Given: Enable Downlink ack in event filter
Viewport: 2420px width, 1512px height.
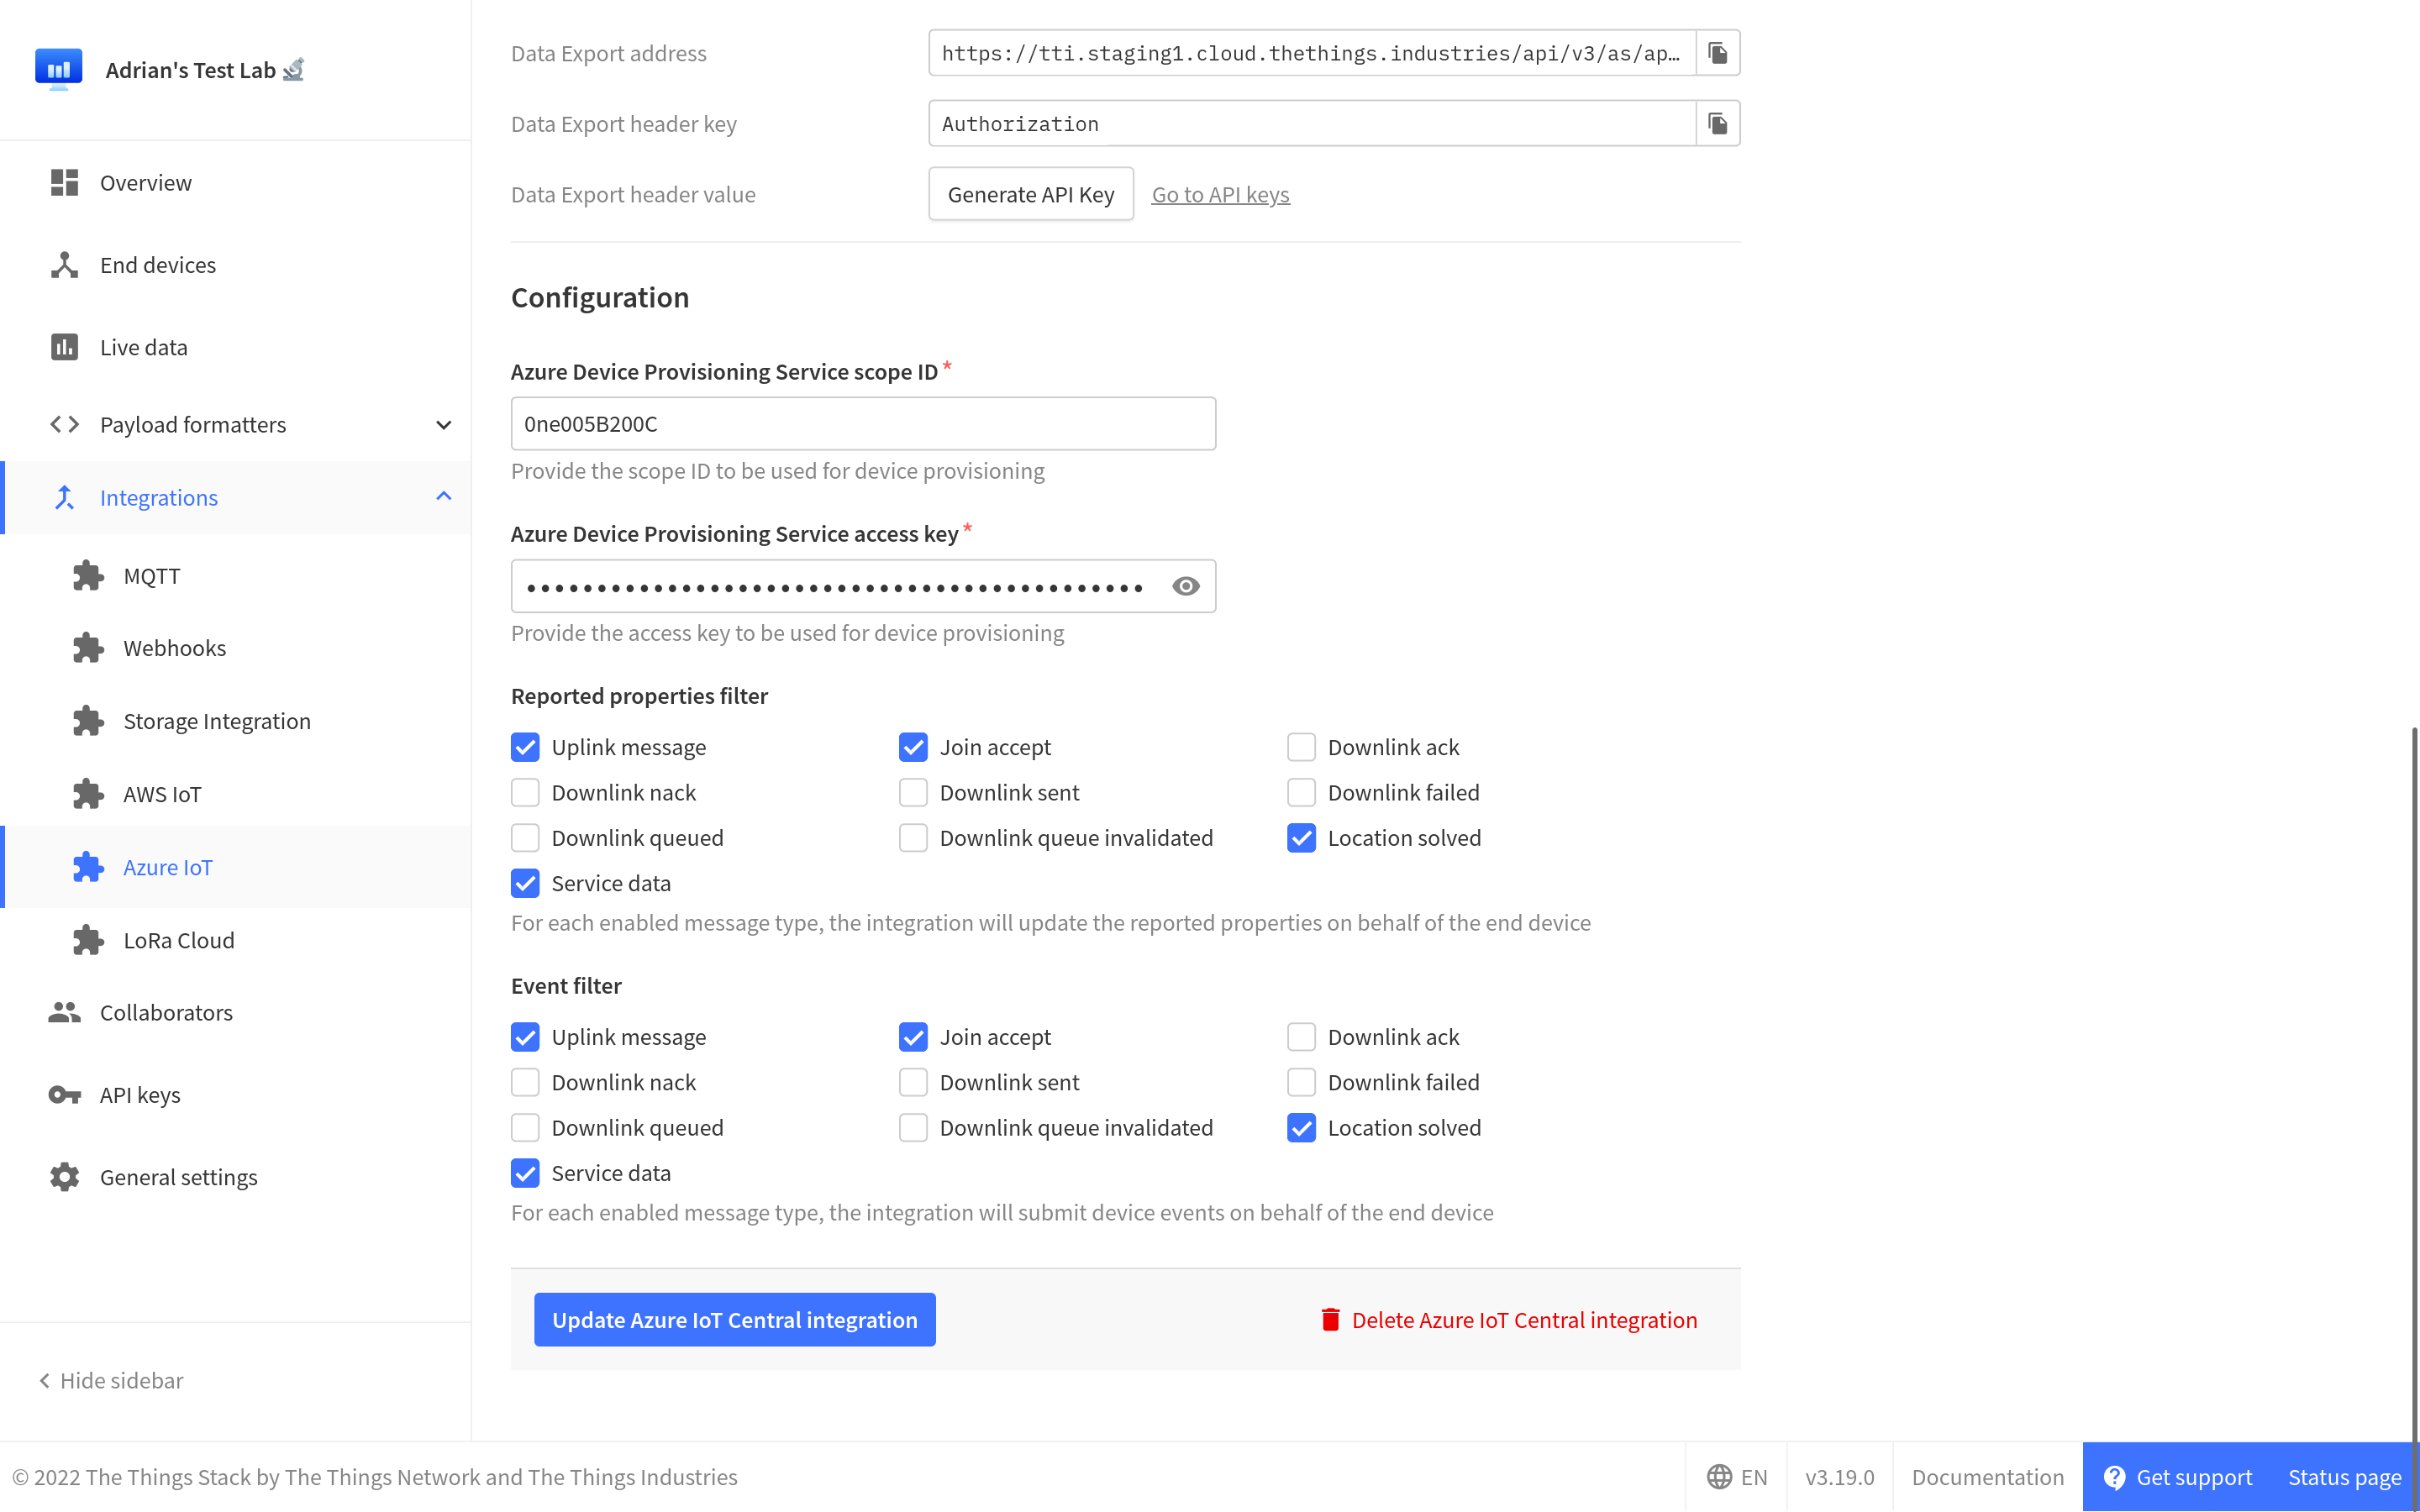Looking at the screenshot, I should (x=1303, y=1035).
